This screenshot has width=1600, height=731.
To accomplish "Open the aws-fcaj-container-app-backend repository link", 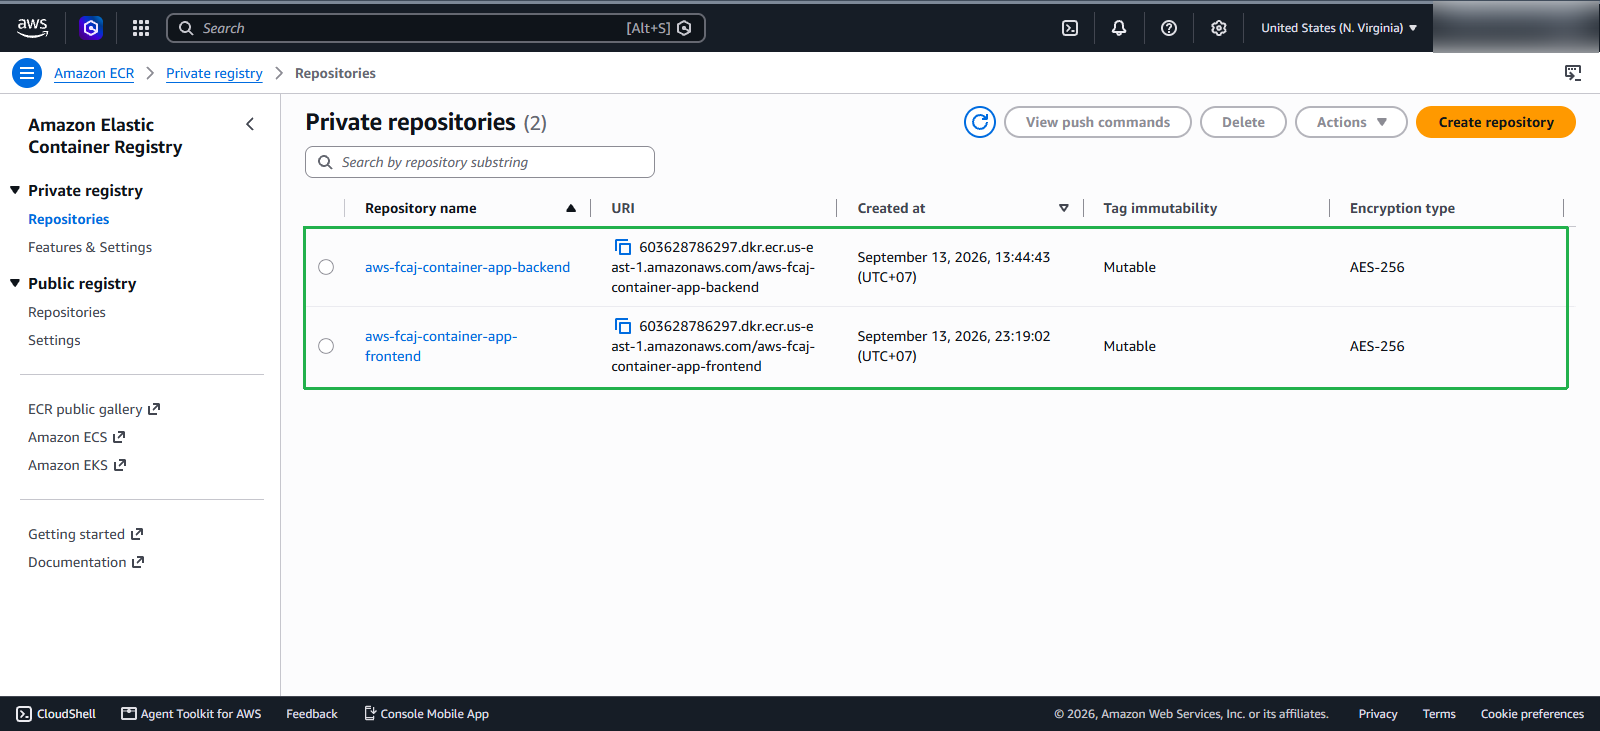I will (467, 267).
